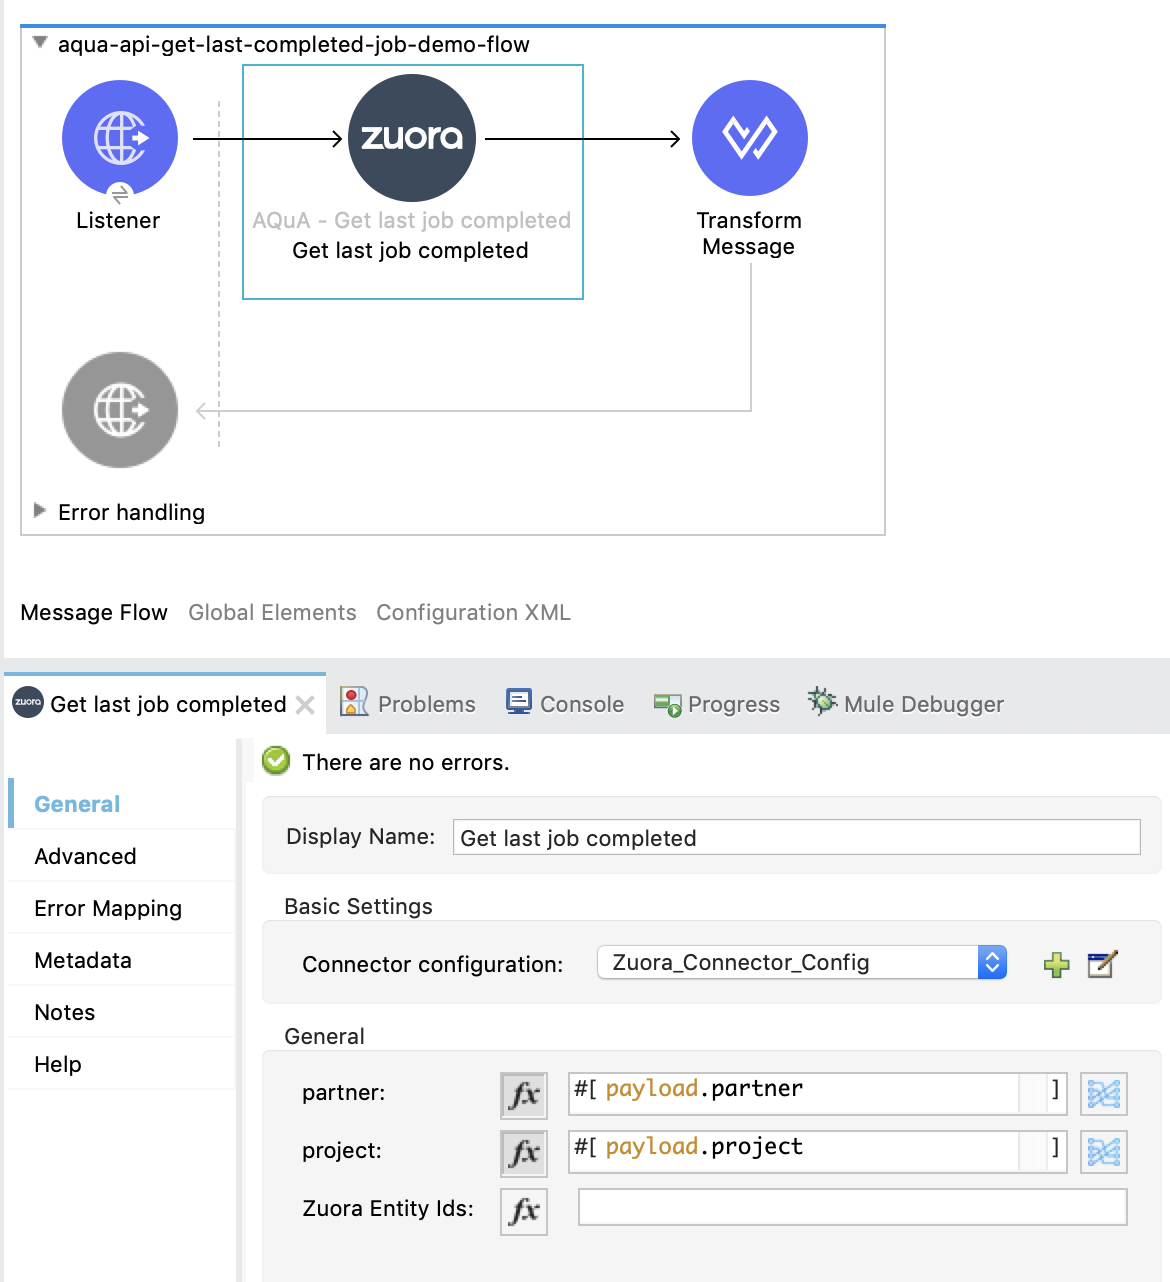Select Error Mapping in the side list
Viewport: 1170px width, 1282px height.
click(x=108, y=908)
